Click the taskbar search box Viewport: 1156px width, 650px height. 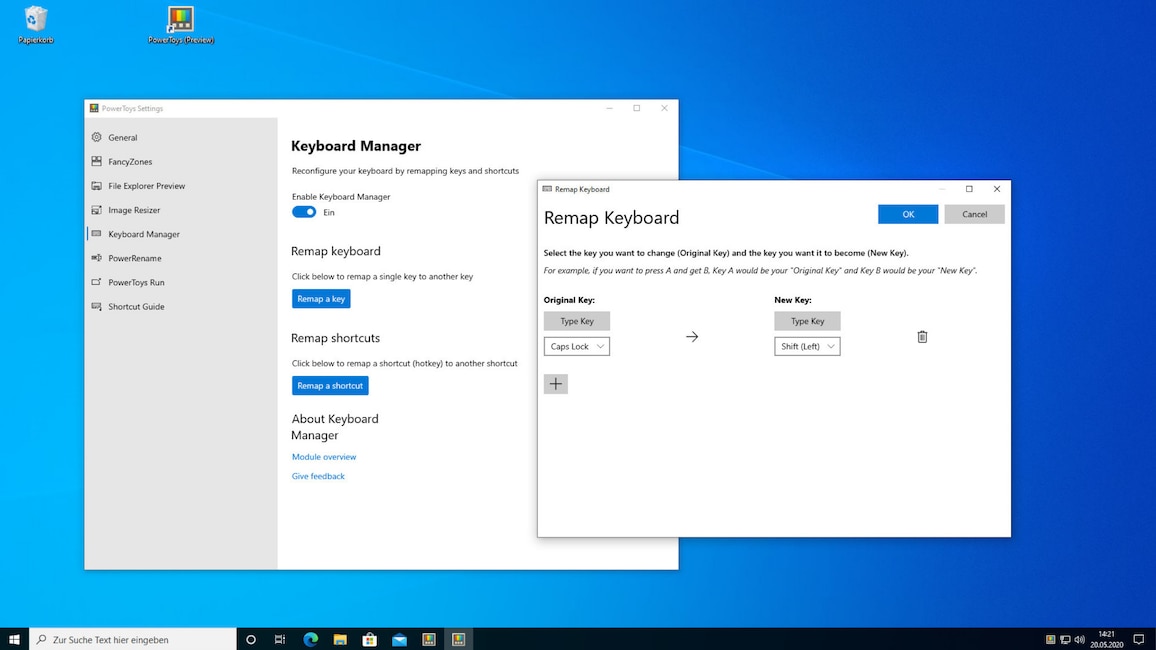133,639
